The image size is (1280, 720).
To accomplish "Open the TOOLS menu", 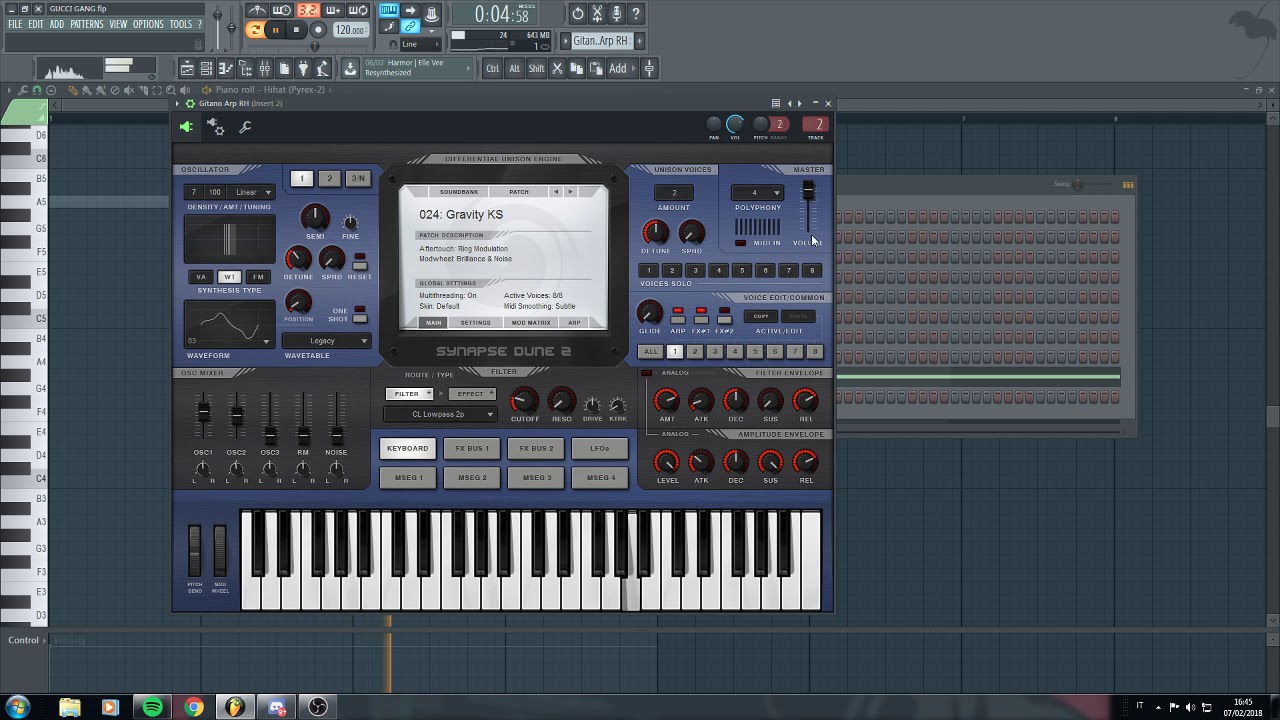I will coord(181,24).
